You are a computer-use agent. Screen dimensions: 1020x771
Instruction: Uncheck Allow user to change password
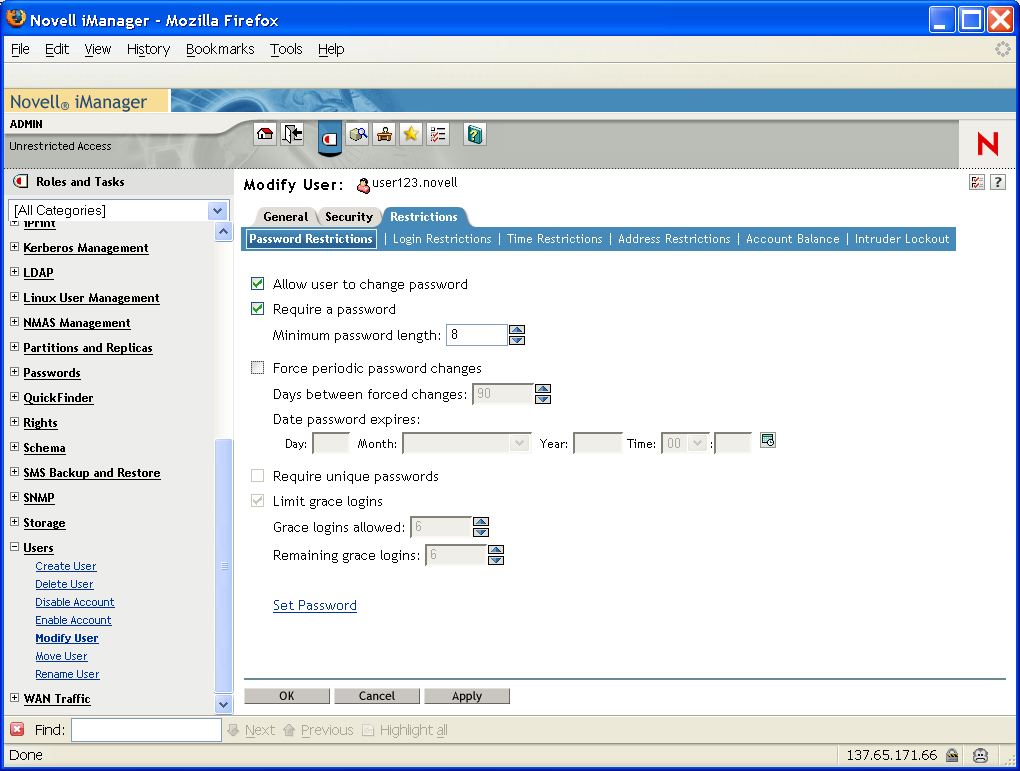pyautogui.click(x=257, y=284)
